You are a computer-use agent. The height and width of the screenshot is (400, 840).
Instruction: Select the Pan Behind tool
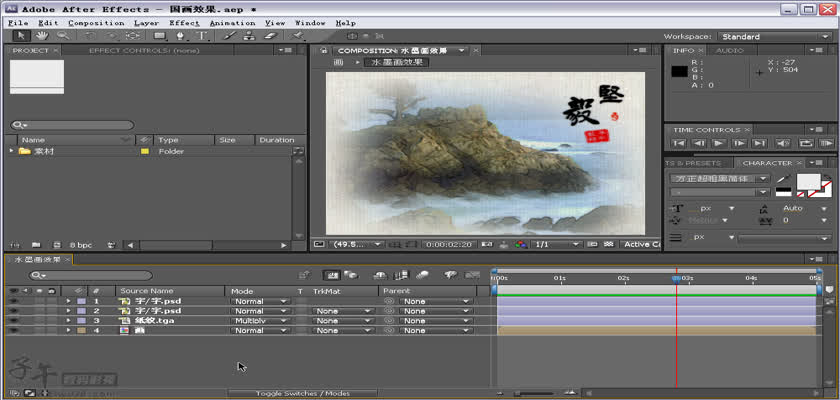coord(133,36)
